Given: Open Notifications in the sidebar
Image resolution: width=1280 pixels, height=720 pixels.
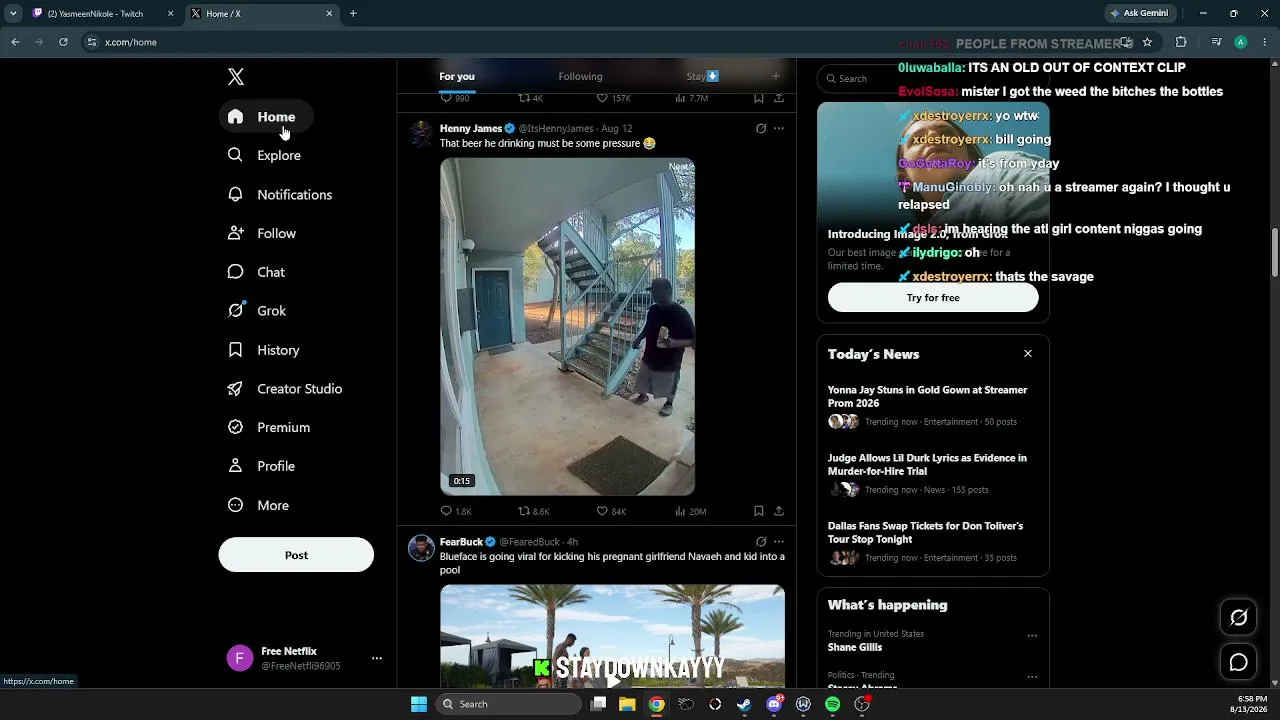Looking at the screenshot, I should click(x=280, y=194).
